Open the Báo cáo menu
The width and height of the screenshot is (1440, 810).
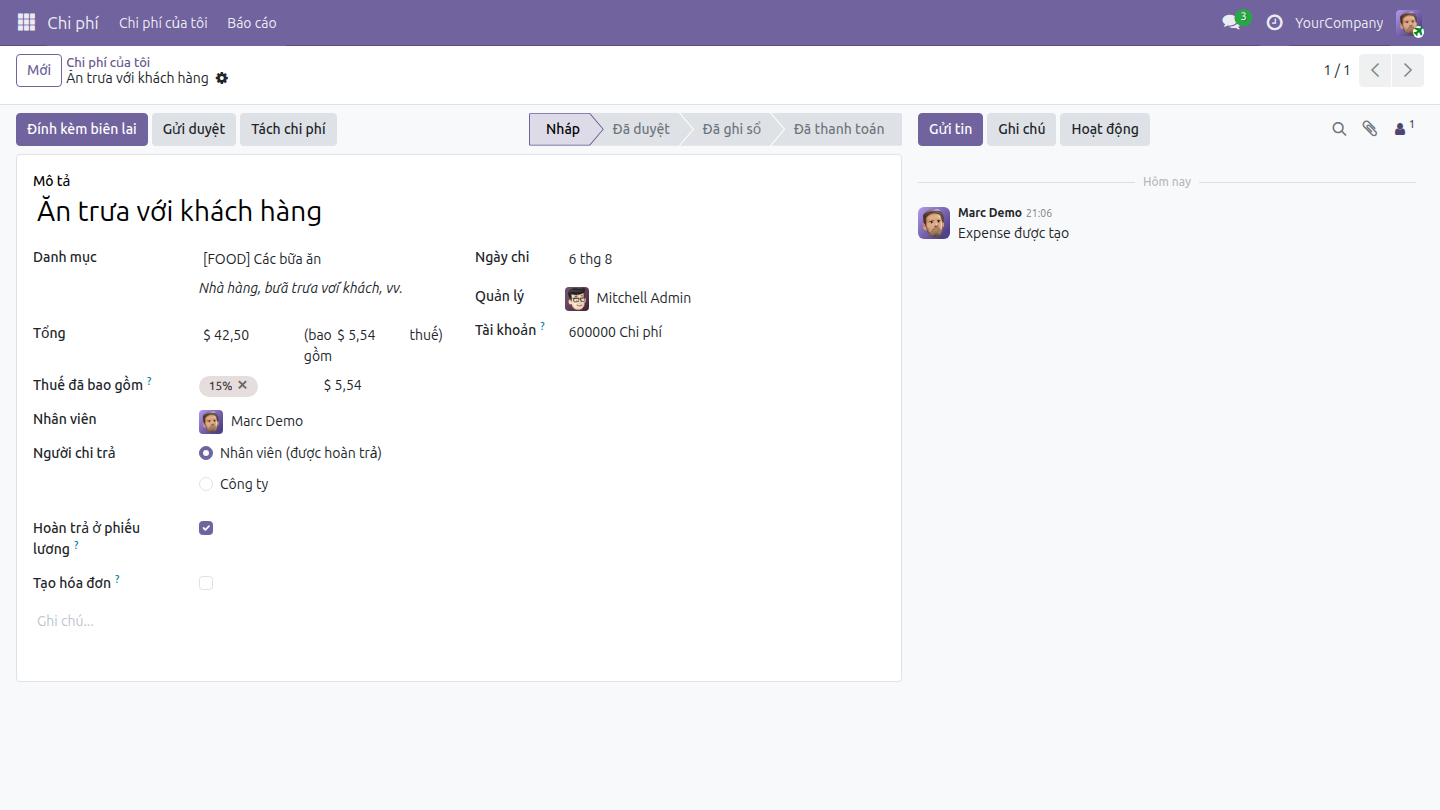[x=252, y=22]
